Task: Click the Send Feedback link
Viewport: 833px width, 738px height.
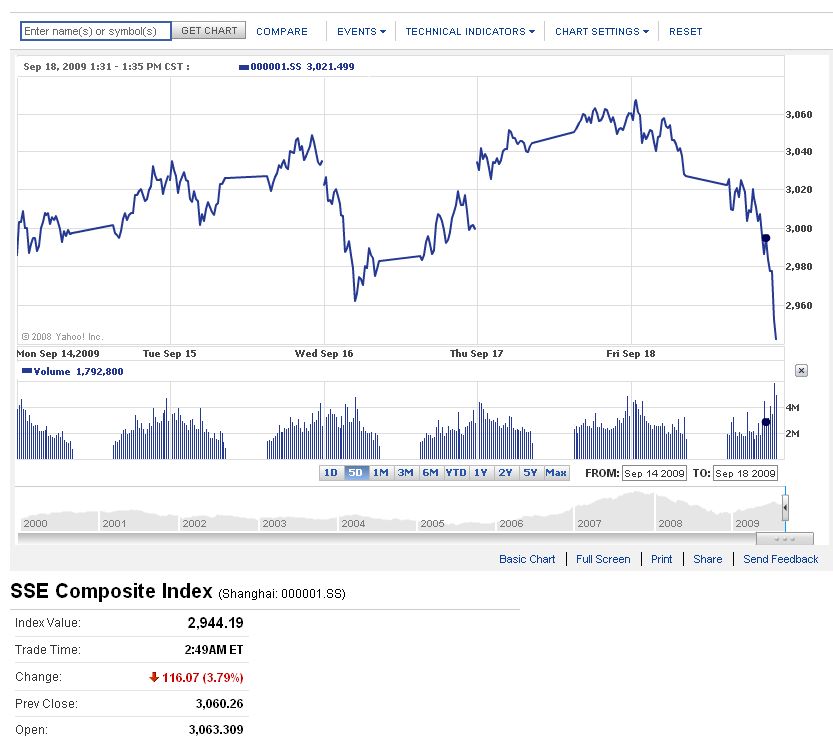Action: tap(780, 559)
